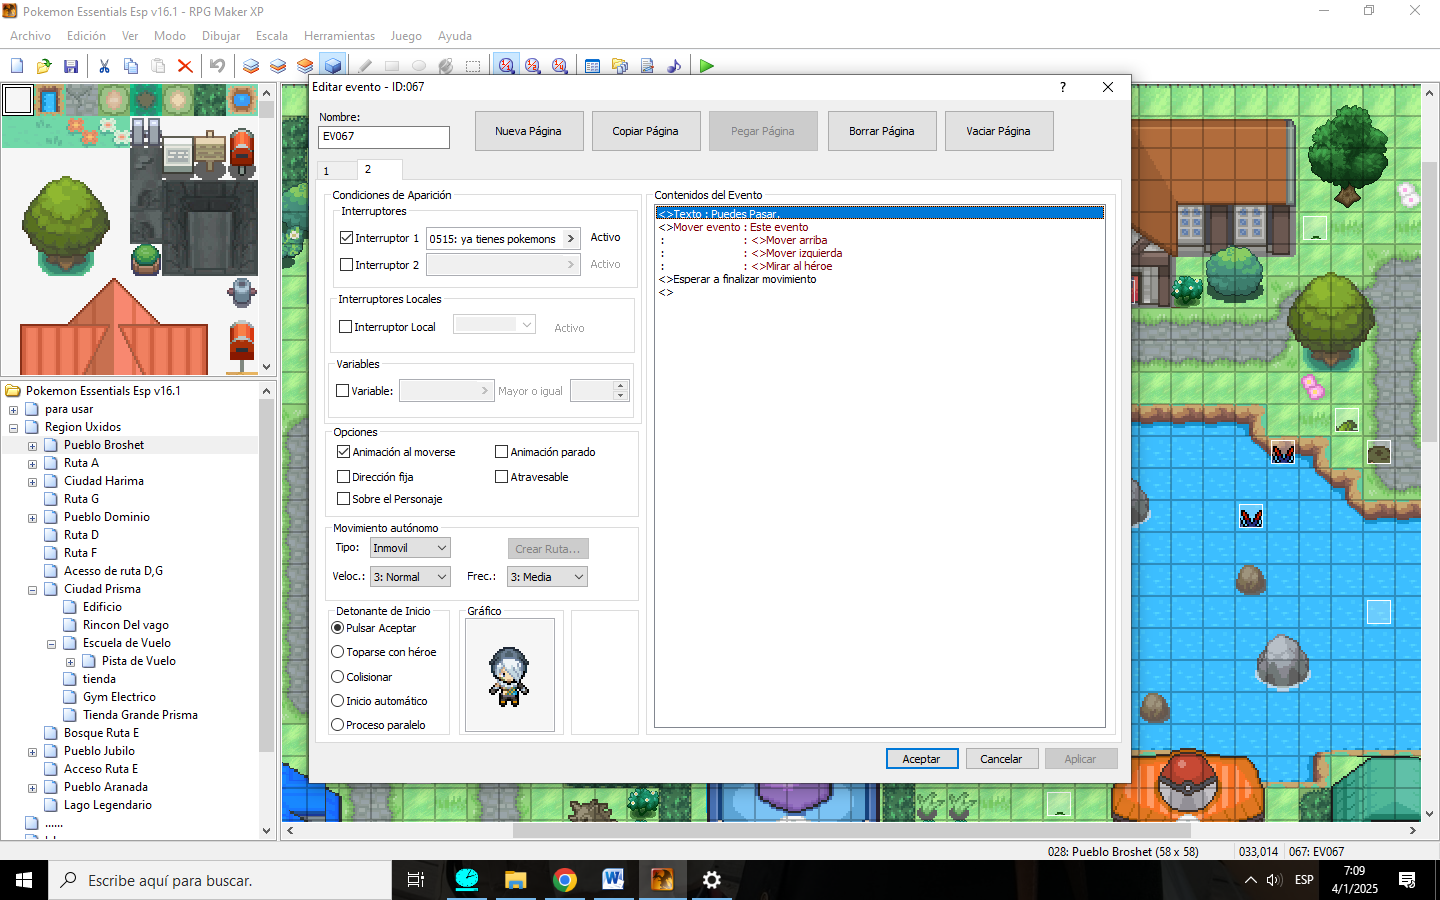Image resolution: width=1440 pixels, height=900 pixels.
Task: Select the Inicio automático radio button
Action: (338, 701)
